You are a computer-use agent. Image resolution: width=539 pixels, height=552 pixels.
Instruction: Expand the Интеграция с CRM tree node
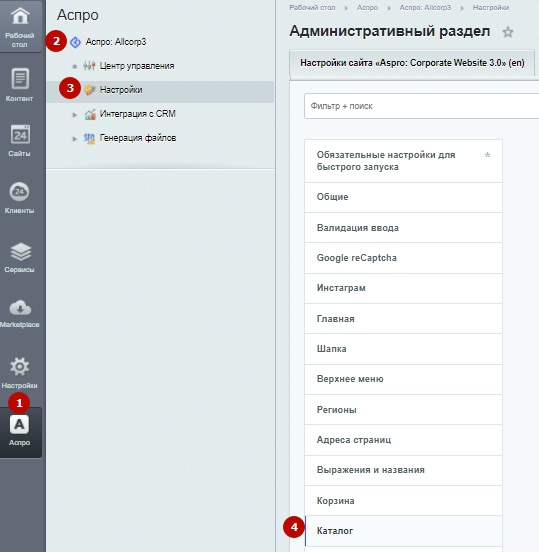coord(74,115)
